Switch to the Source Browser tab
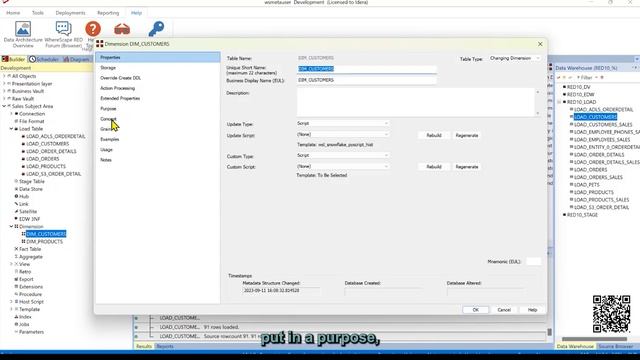Screen dimensions: 640x360 click(616, 346)
